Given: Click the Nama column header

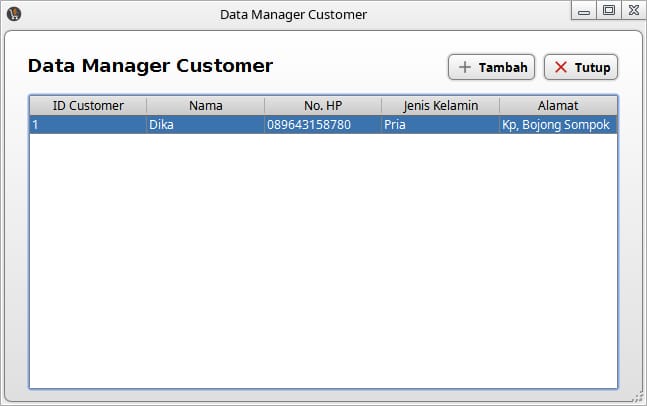Looking at the screenshot, I should pyautogui.click(x=205, y=105).
